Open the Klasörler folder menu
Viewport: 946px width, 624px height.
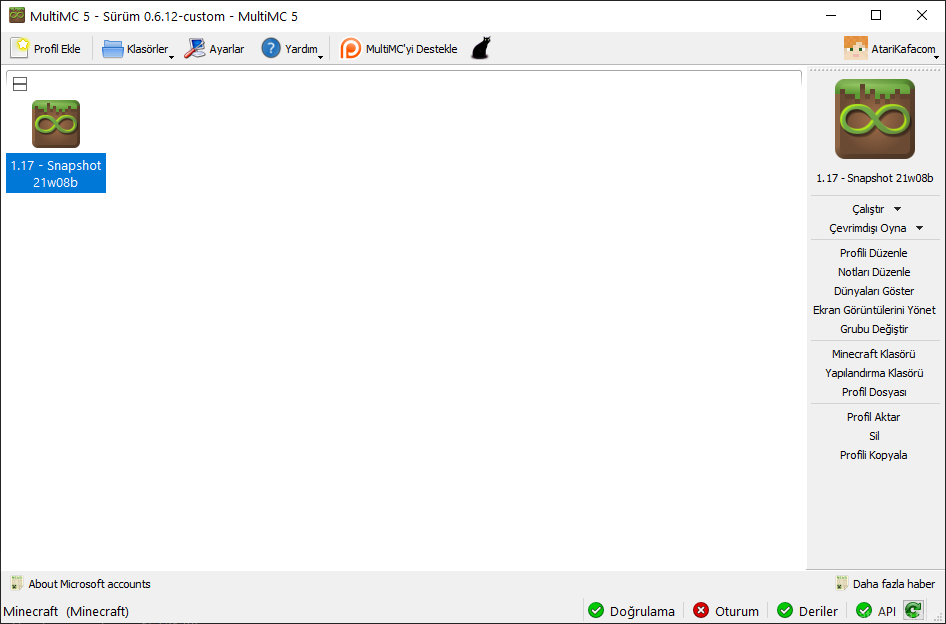(x=137, y=49)
